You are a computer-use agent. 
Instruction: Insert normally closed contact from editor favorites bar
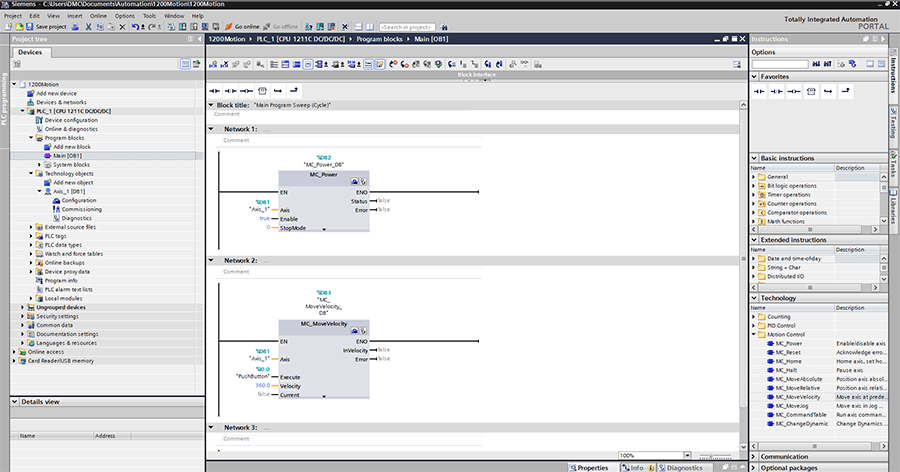pyautogui.click(x=231, y=91)
